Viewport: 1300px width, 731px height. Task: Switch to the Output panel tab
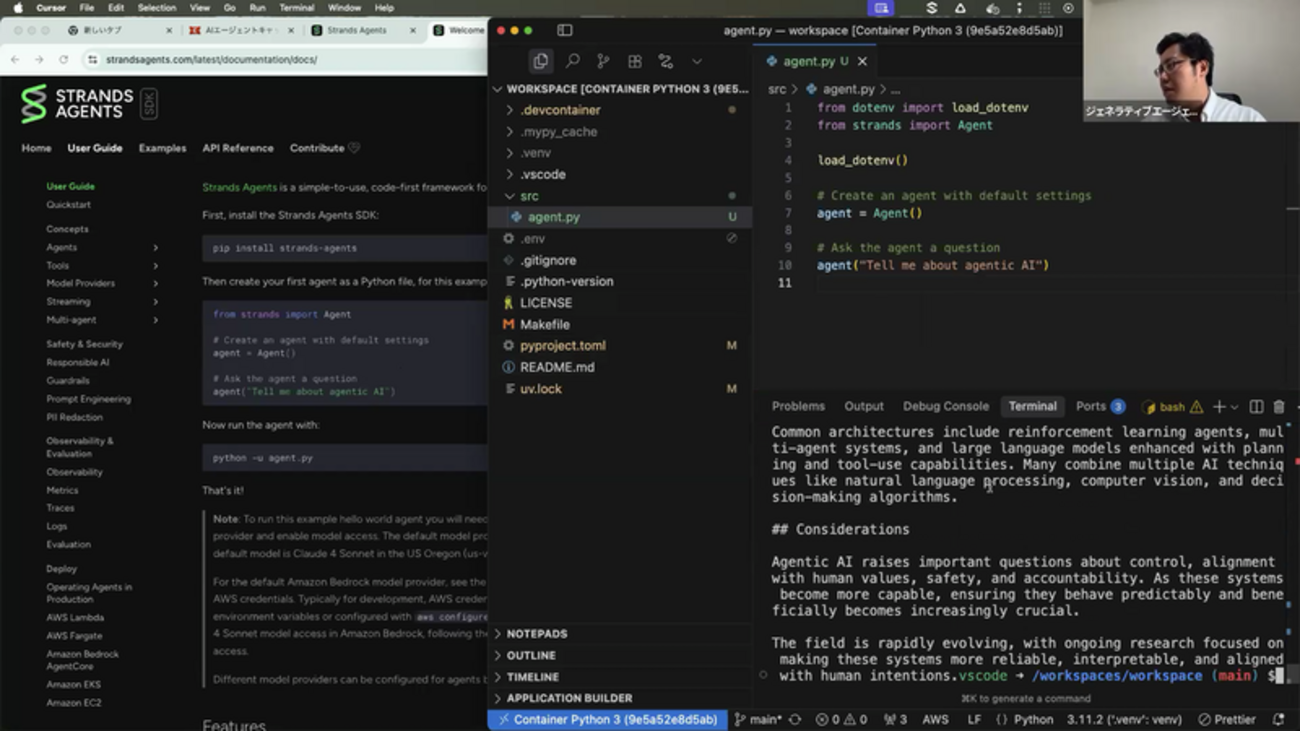coord(864,406)
